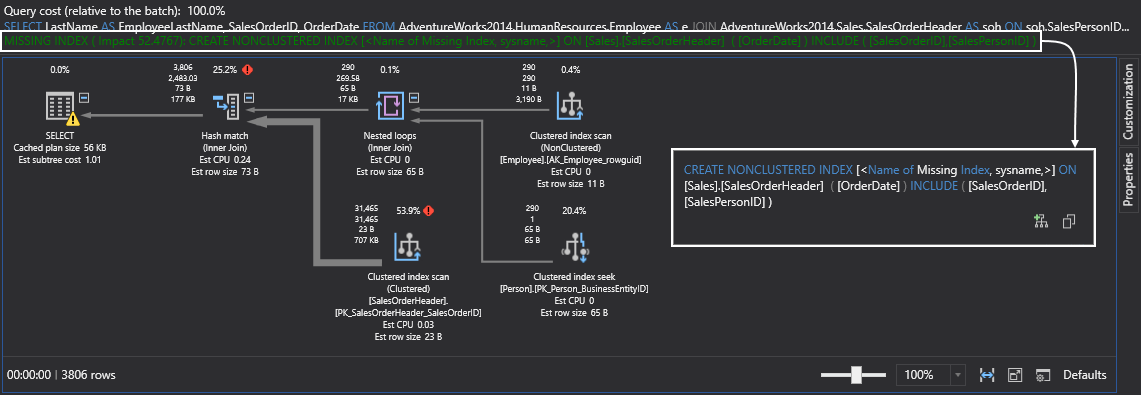Screen dimensions: 1141x395
Task: Click the zoom-to-fit icon next to 100%
Action: (1015, 375)
